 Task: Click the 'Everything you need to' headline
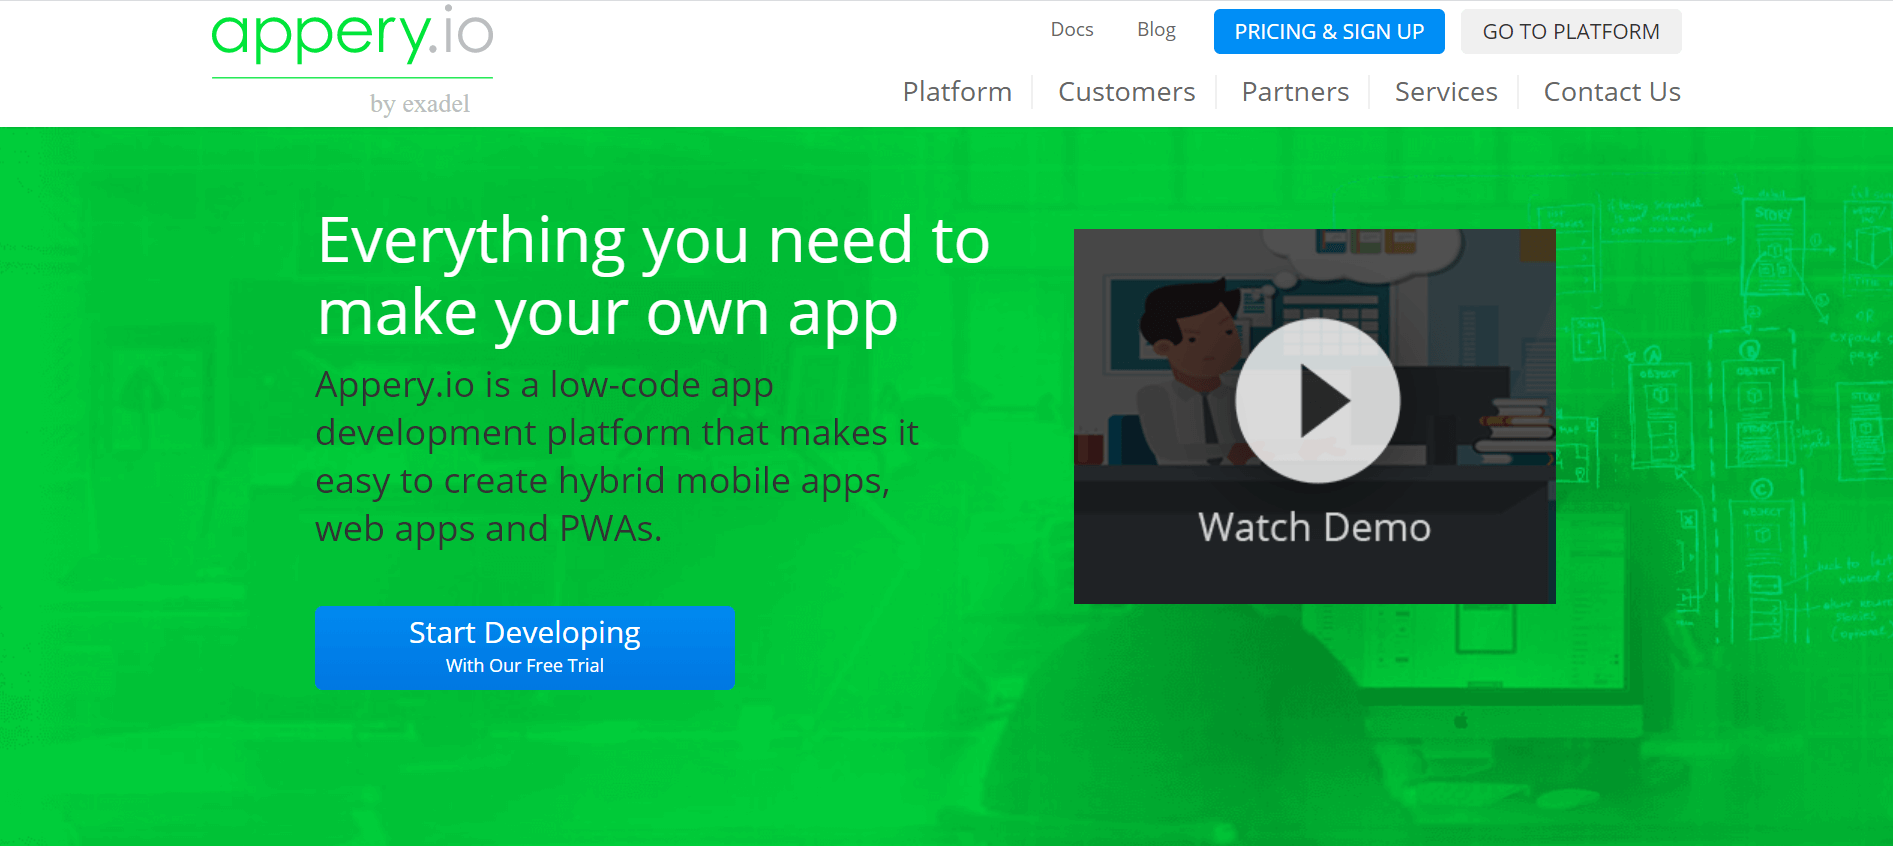(653, 241)
